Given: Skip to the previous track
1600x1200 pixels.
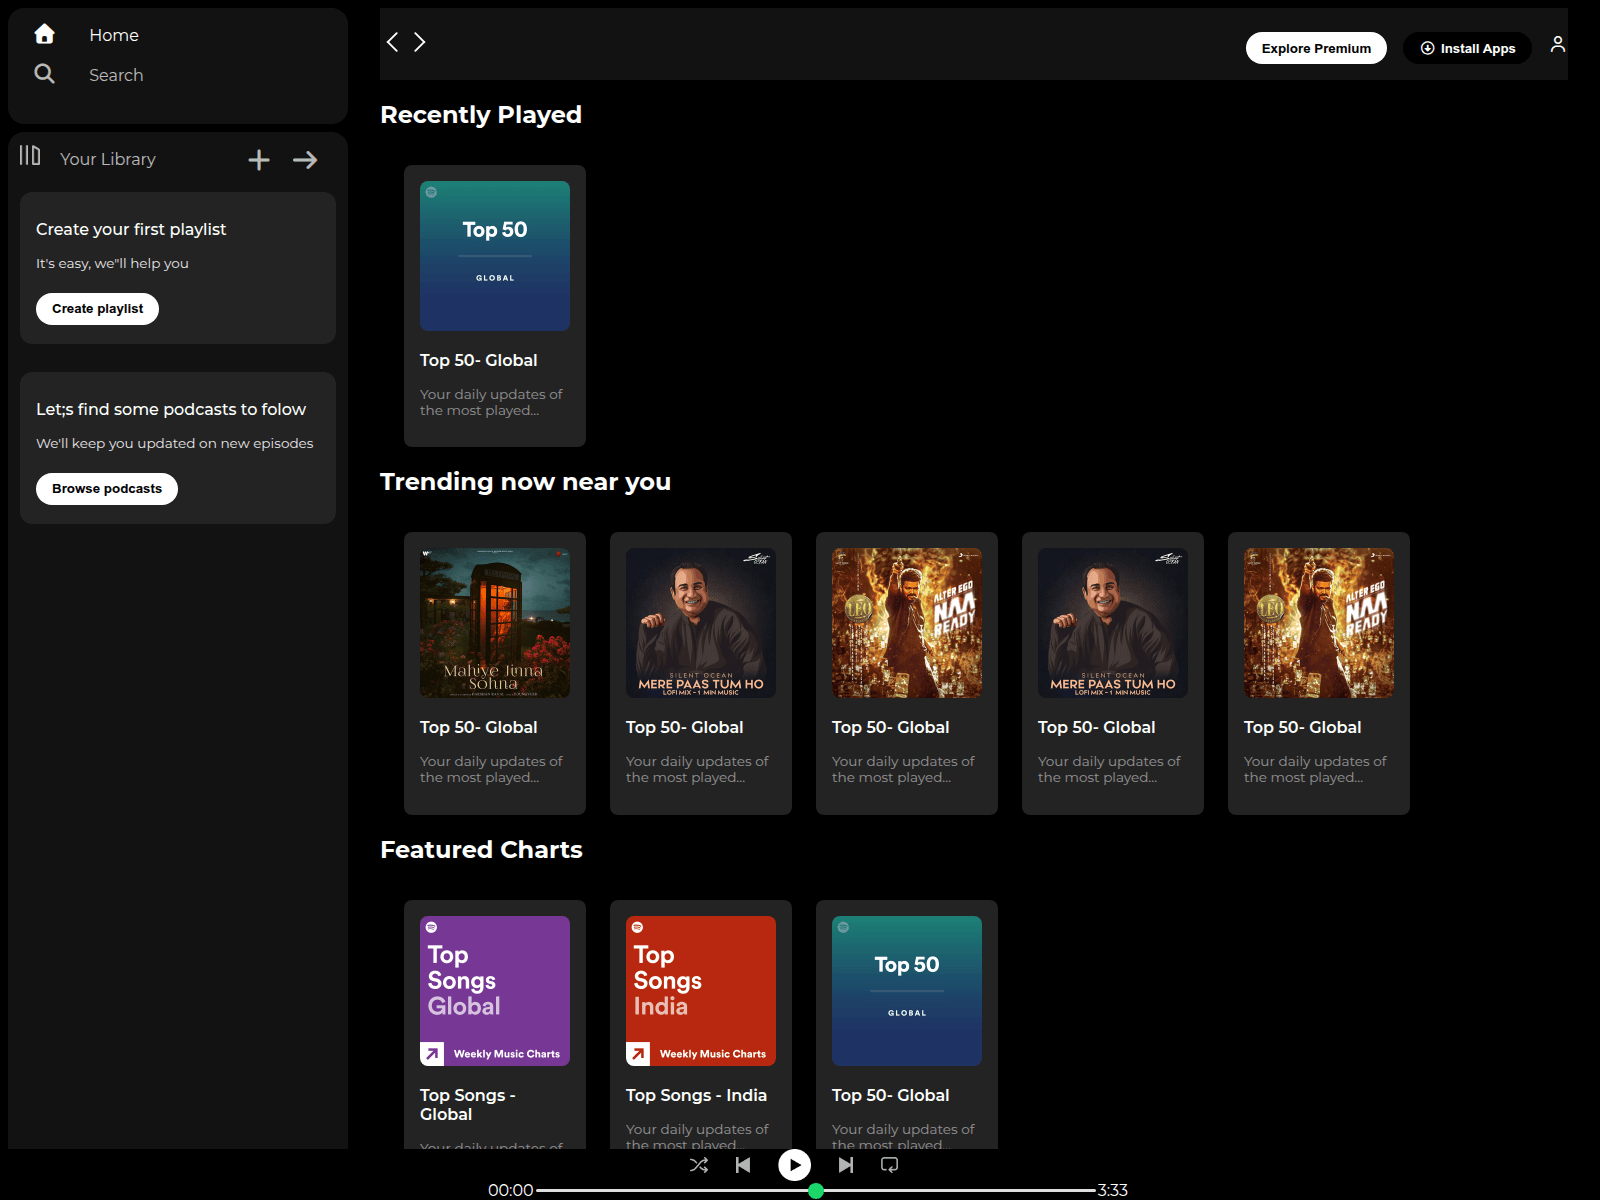Looking at the screenshot, I should (743, 1165).
